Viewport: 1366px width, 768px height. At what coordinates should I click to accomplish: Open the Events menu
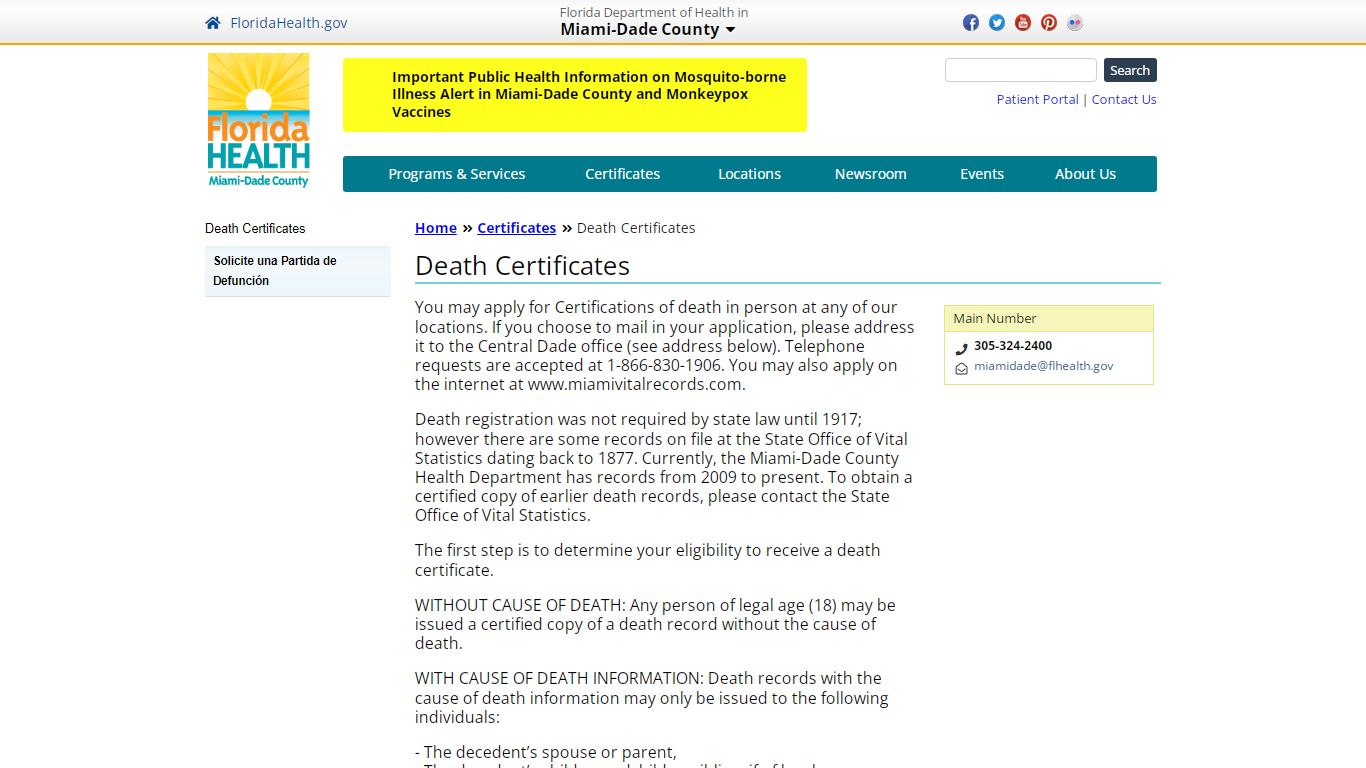[x=982, y=174]
